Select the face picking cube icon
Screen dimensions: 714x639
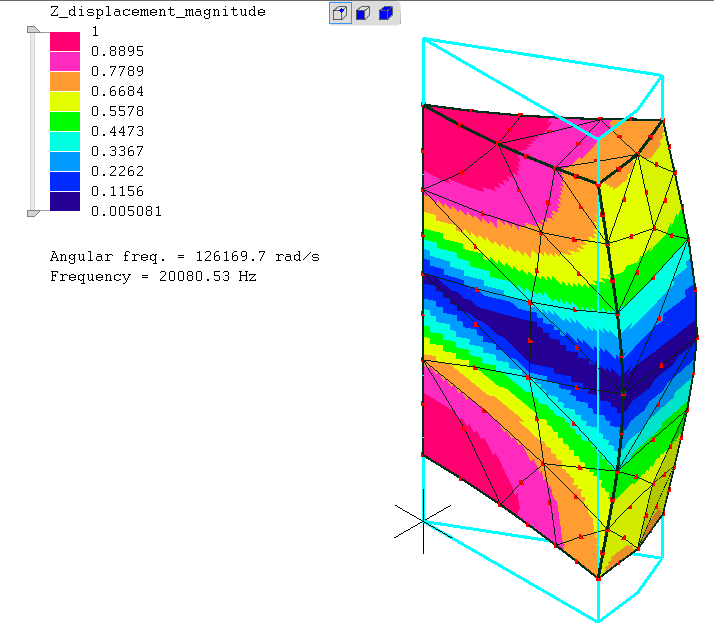pyautogui.click(x=363, y=13)
